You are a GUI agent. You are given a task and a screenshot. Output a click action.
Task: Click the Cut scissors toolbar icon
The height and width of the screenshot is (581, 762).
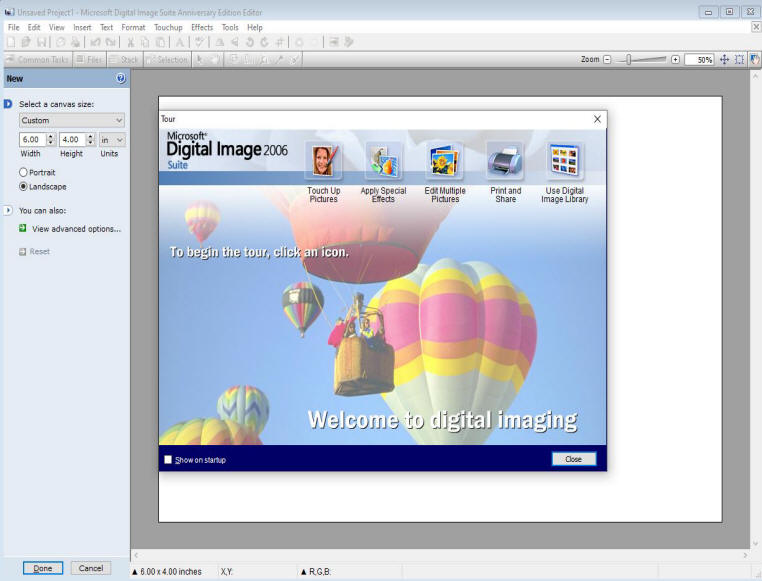point(130,42)
